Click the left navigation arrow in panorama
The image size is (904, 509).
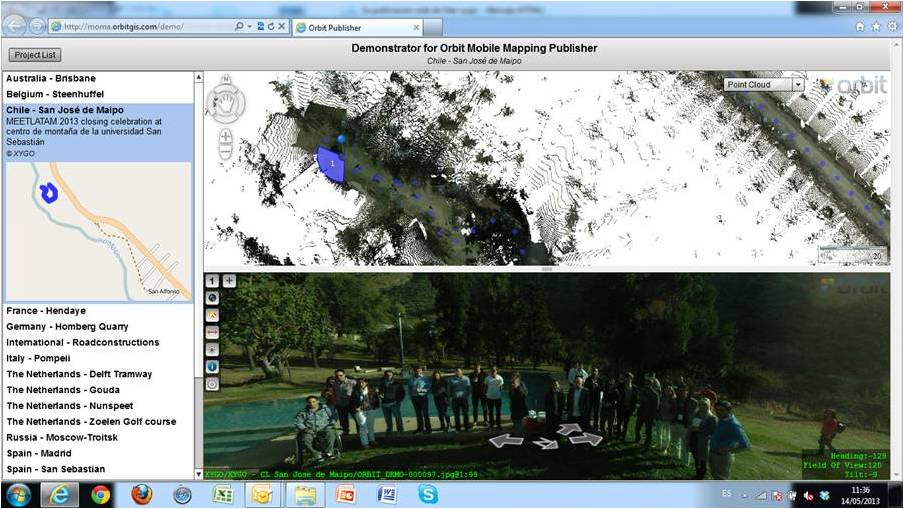point(506,441)
